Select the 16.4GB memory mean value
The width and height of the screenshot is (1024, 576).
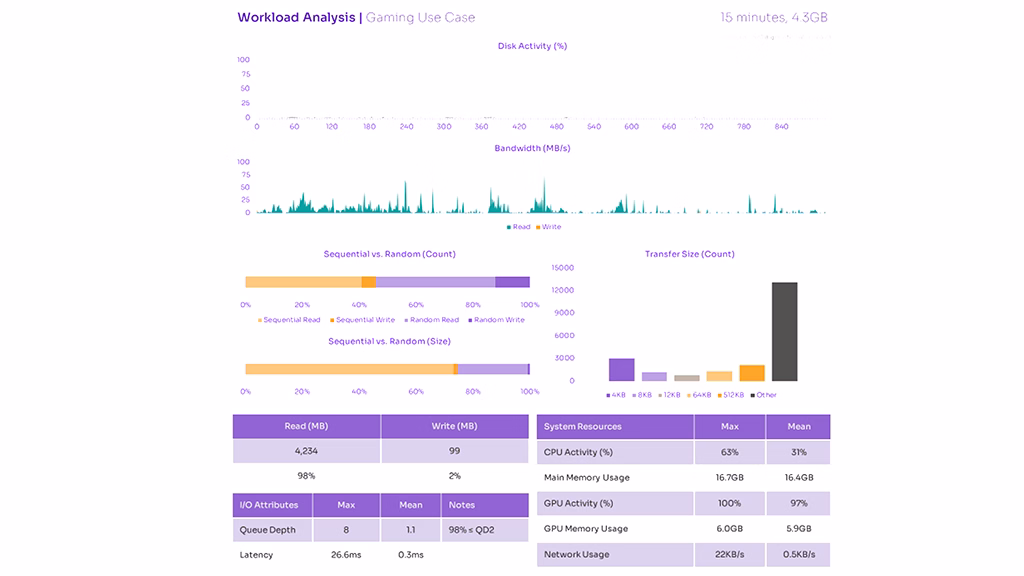point(799,477)
